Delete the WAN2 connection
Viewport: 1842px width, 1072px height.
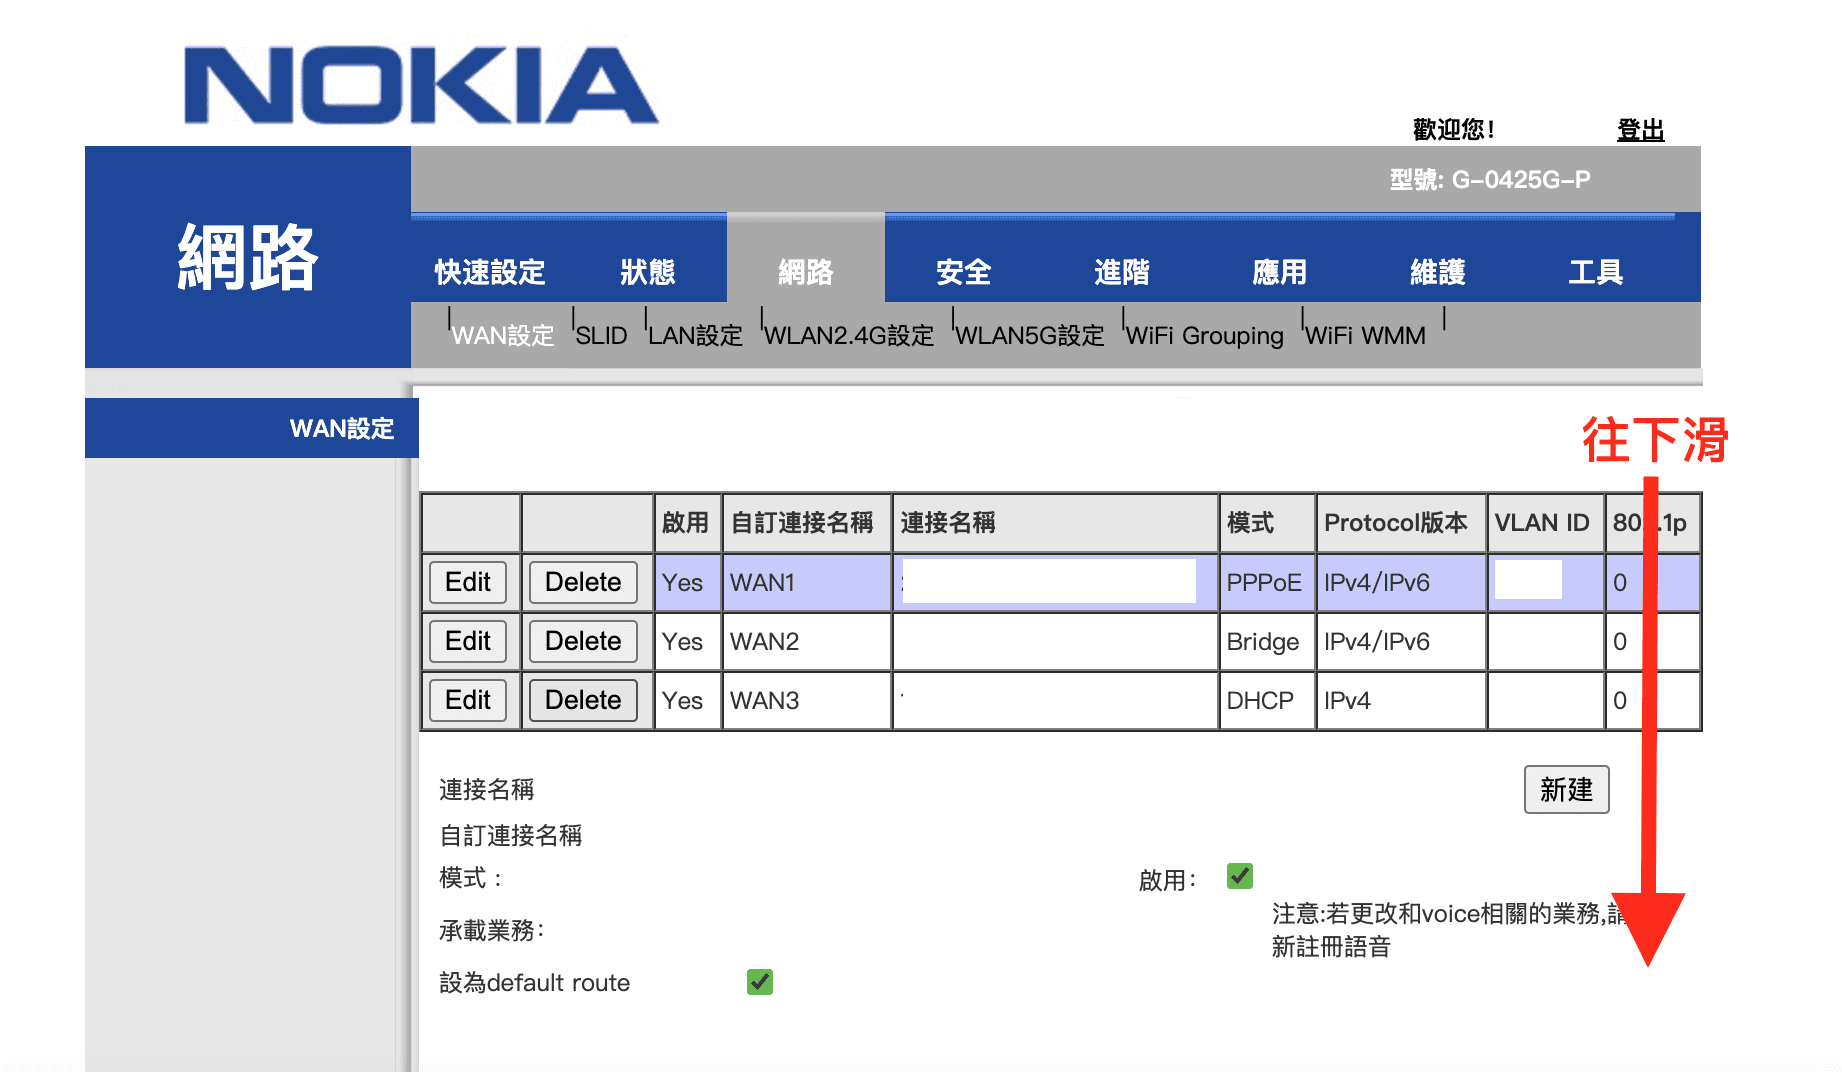coord(583,641)
